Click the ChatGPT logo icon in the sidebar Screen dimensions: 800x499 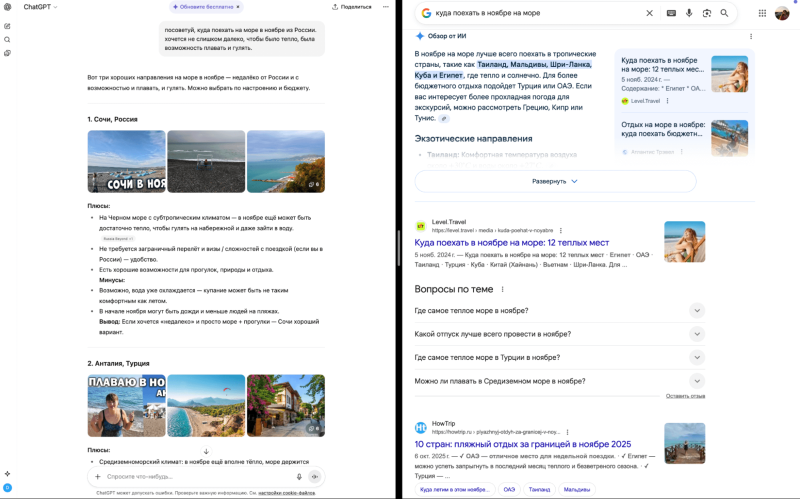tap(7, 7)
